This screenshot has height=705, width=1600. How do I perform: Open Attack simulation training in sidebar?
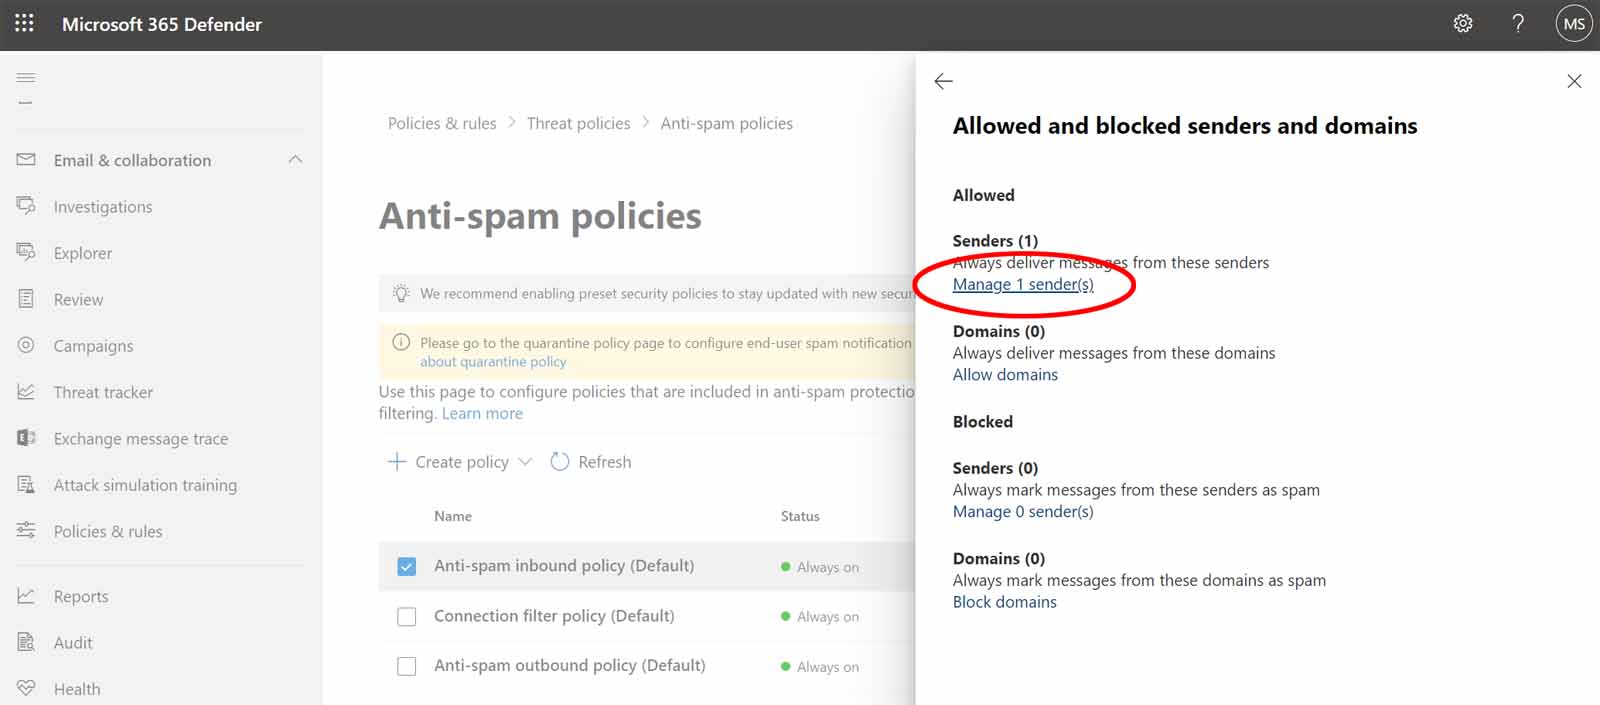click(x=145, y=485)
